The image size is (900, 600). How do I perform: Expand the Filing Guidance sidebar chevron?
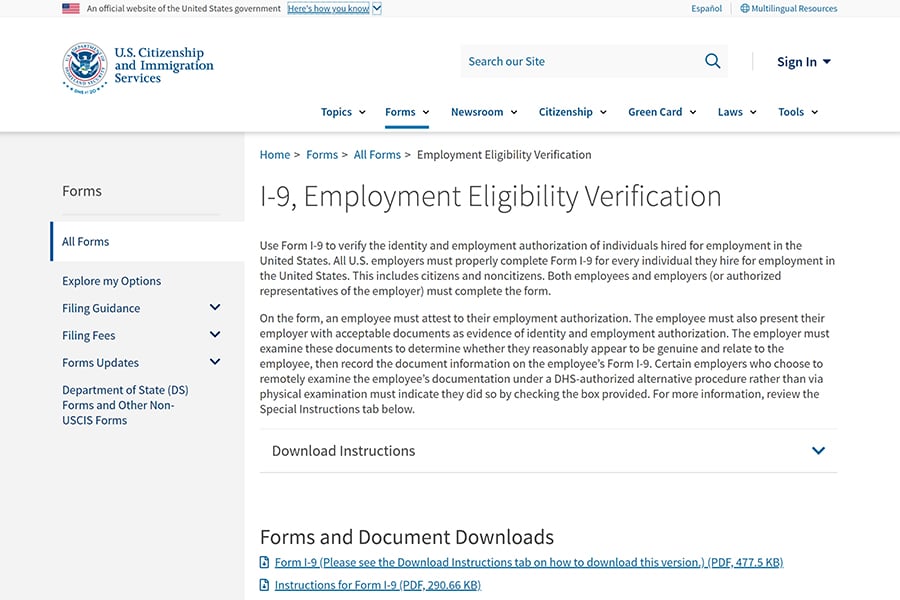[215, 308]
